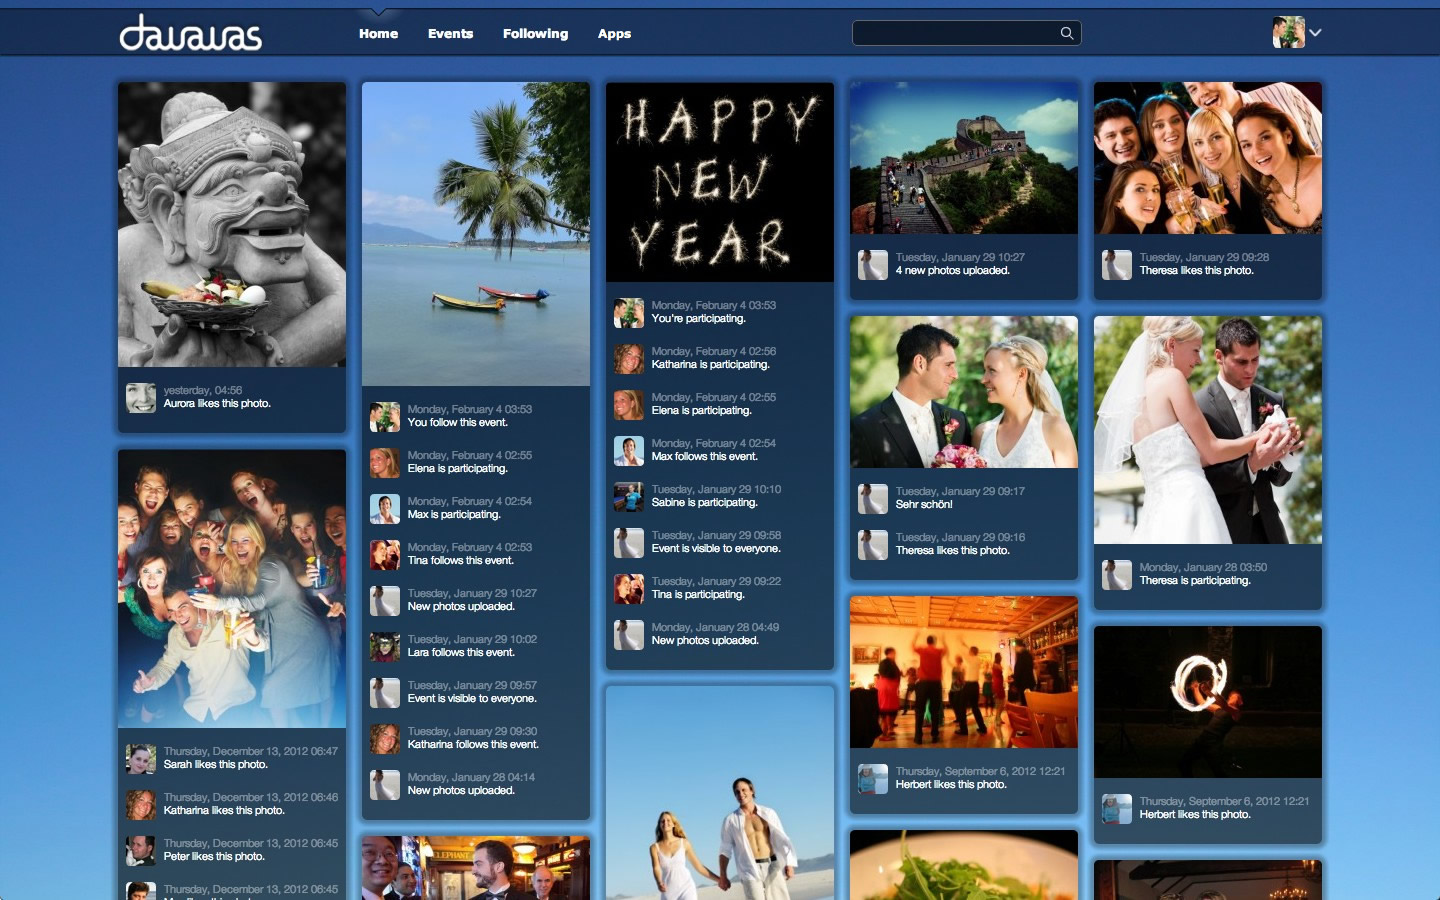The height and width of the screenshot is (900, 1440).
Task: Click avatar next to 'Aurora likes this photo'
Action: tap(141, 398)
